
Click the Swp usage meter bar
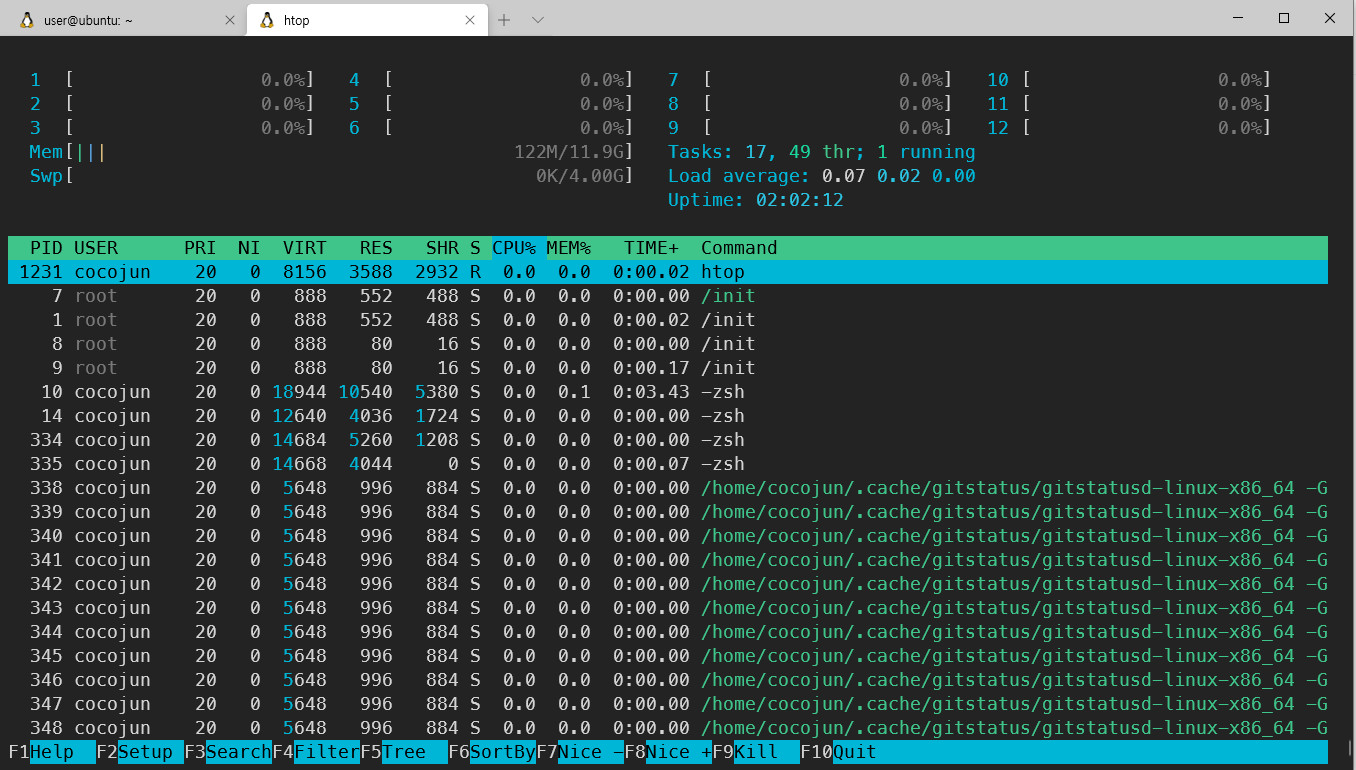(x=332, y=176)
